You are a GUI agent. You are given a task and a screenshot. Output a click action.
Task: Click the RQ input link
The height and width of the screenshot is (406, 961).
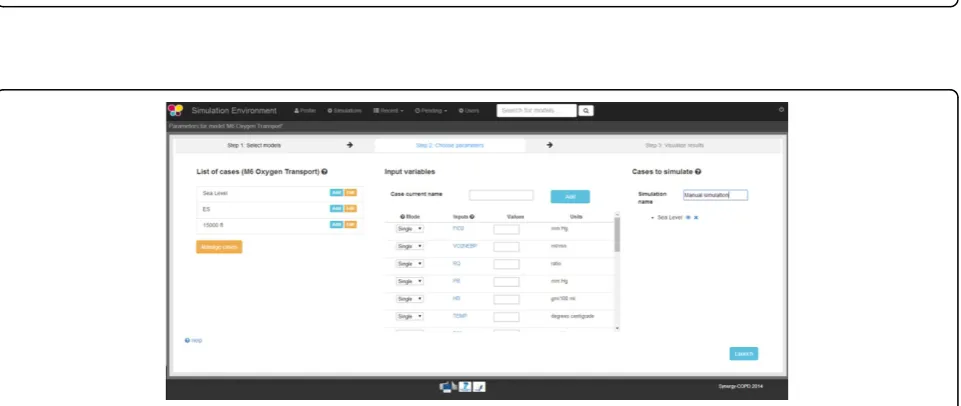(x=456, y=263)
